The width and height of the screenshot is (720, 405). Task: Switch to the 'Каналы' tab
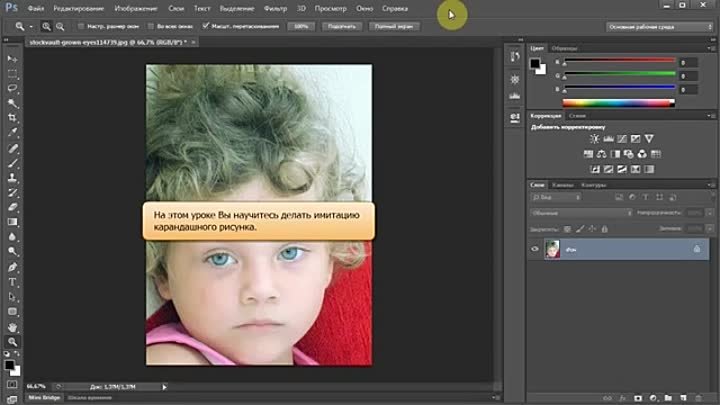[563, 185]
